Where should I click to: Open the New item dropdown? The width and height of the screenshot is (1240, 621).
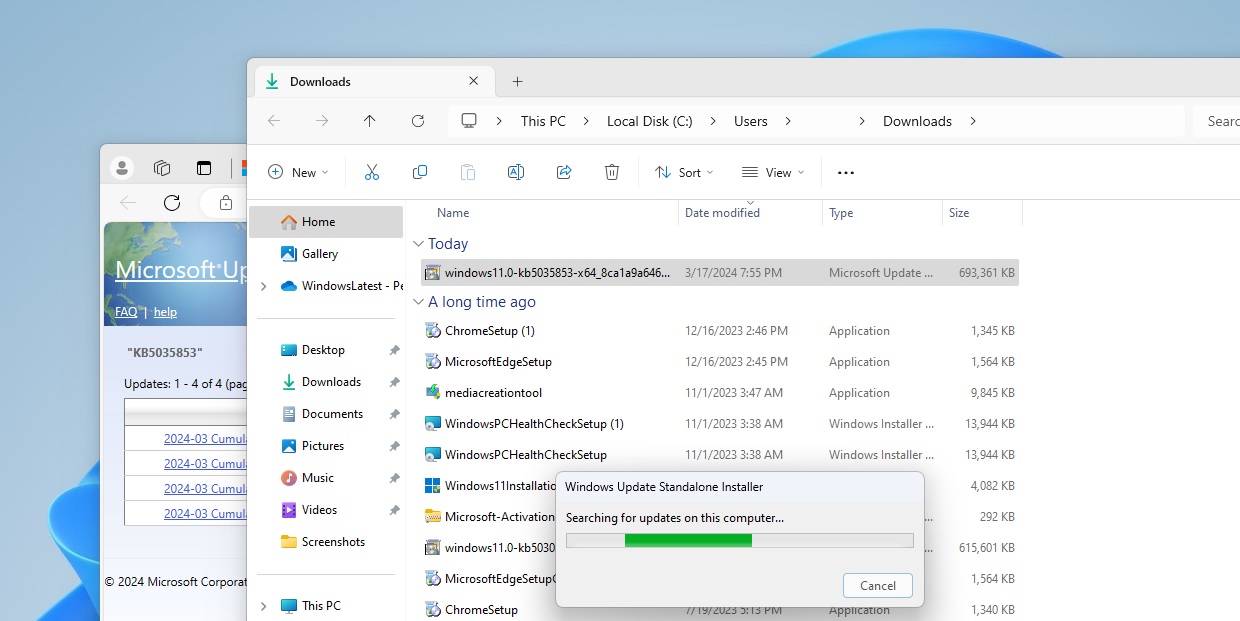pyautogui.click(x=298, y=172)
